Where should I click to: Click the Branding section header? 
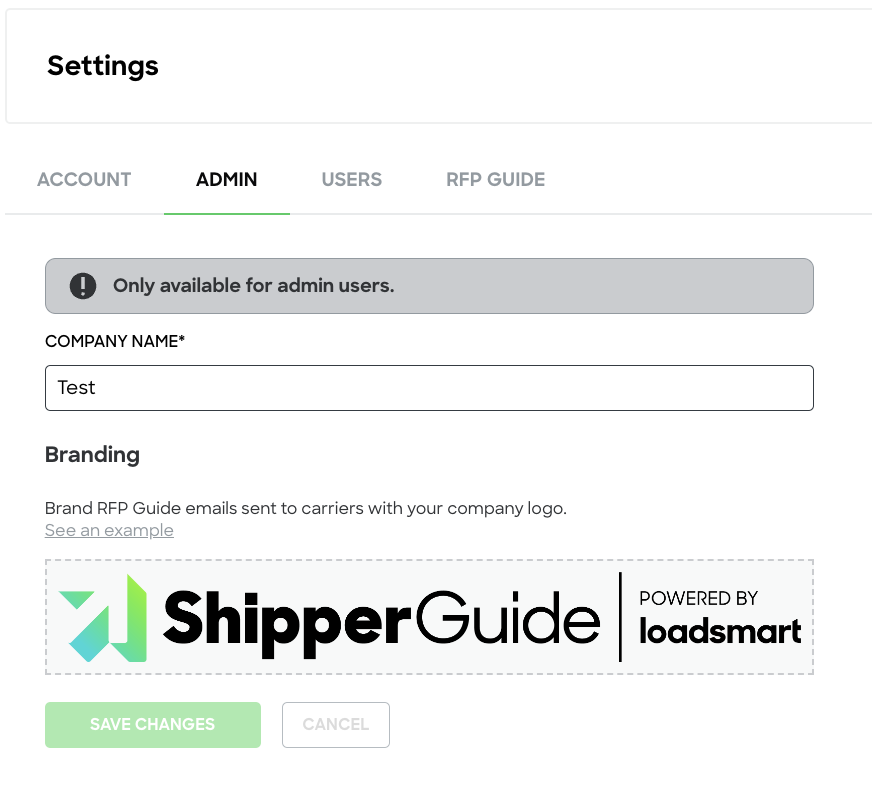[x=92, y=454]
